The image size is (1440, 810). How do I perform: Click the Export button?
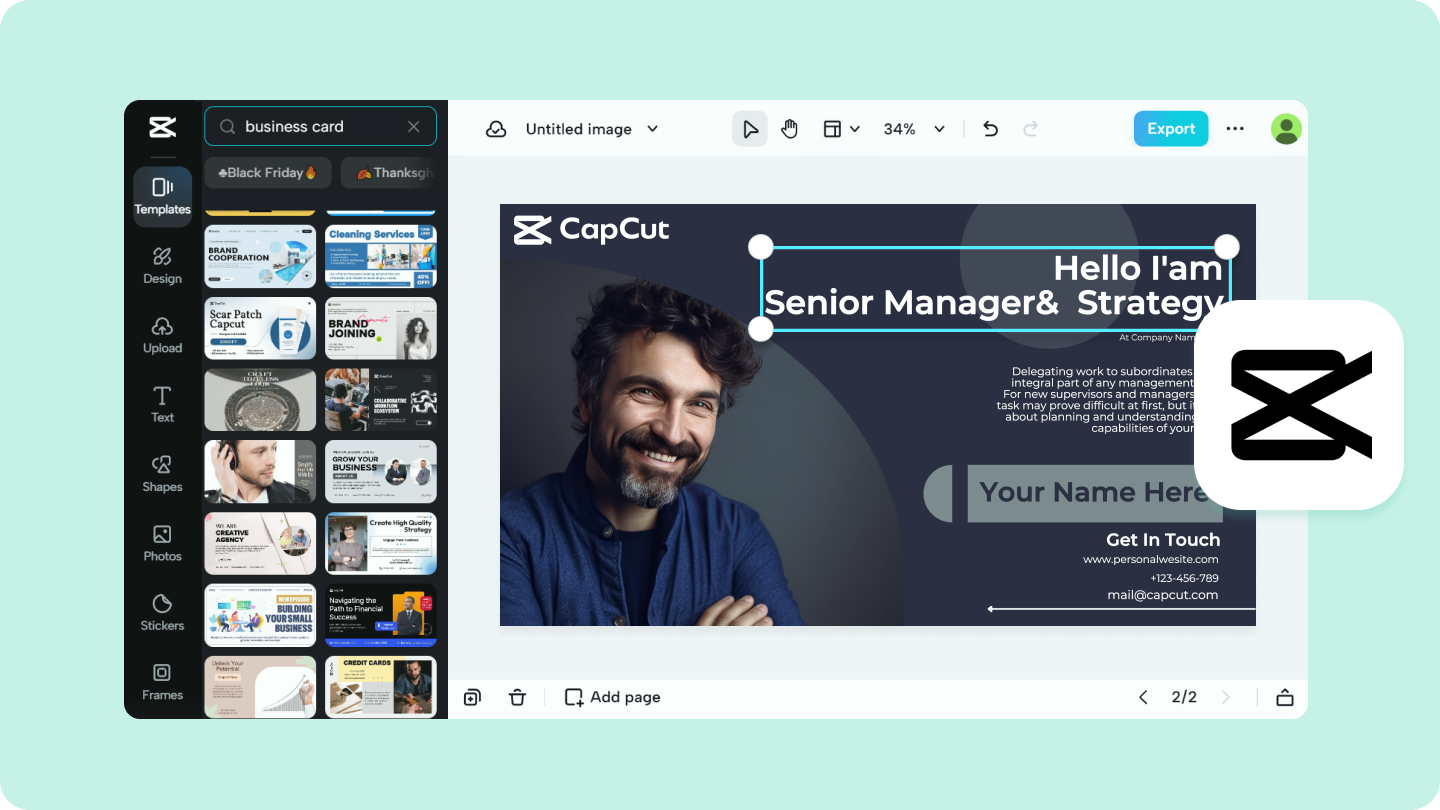click(1171, 129)
